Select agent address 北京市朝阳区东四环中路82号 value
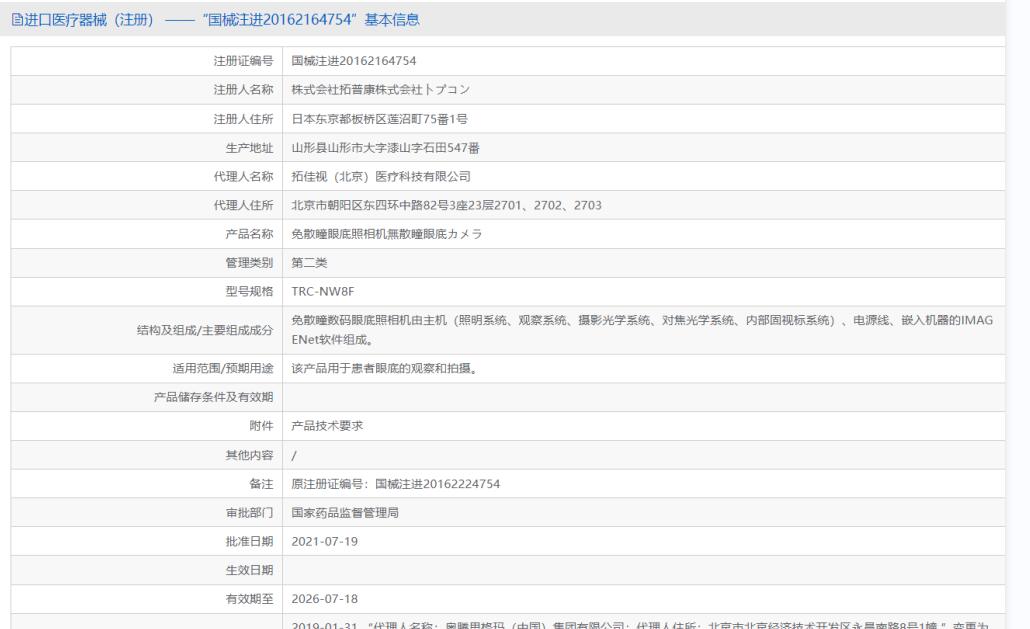The image size is (1030, 629). click(x=446, y=206)
